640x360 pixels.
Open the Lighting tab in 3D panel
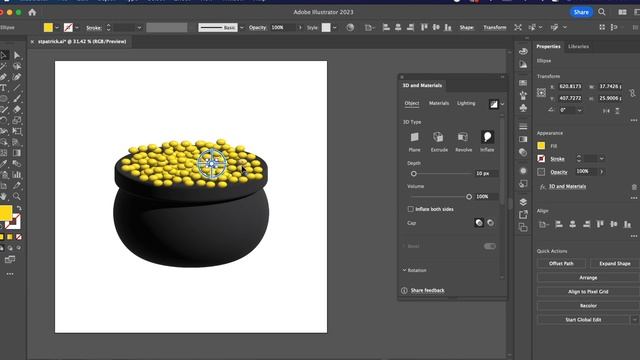point(466,103)
